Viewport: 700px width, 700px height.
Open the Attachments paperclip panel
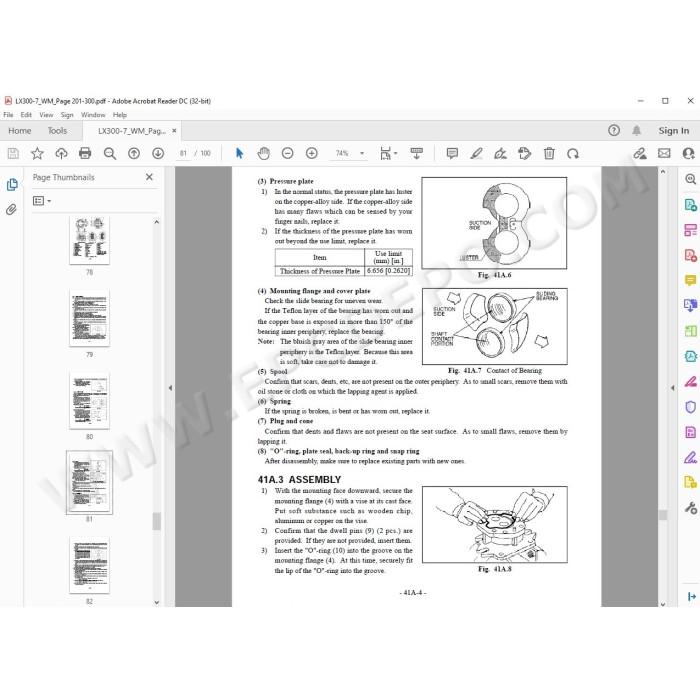coord(11,209)
